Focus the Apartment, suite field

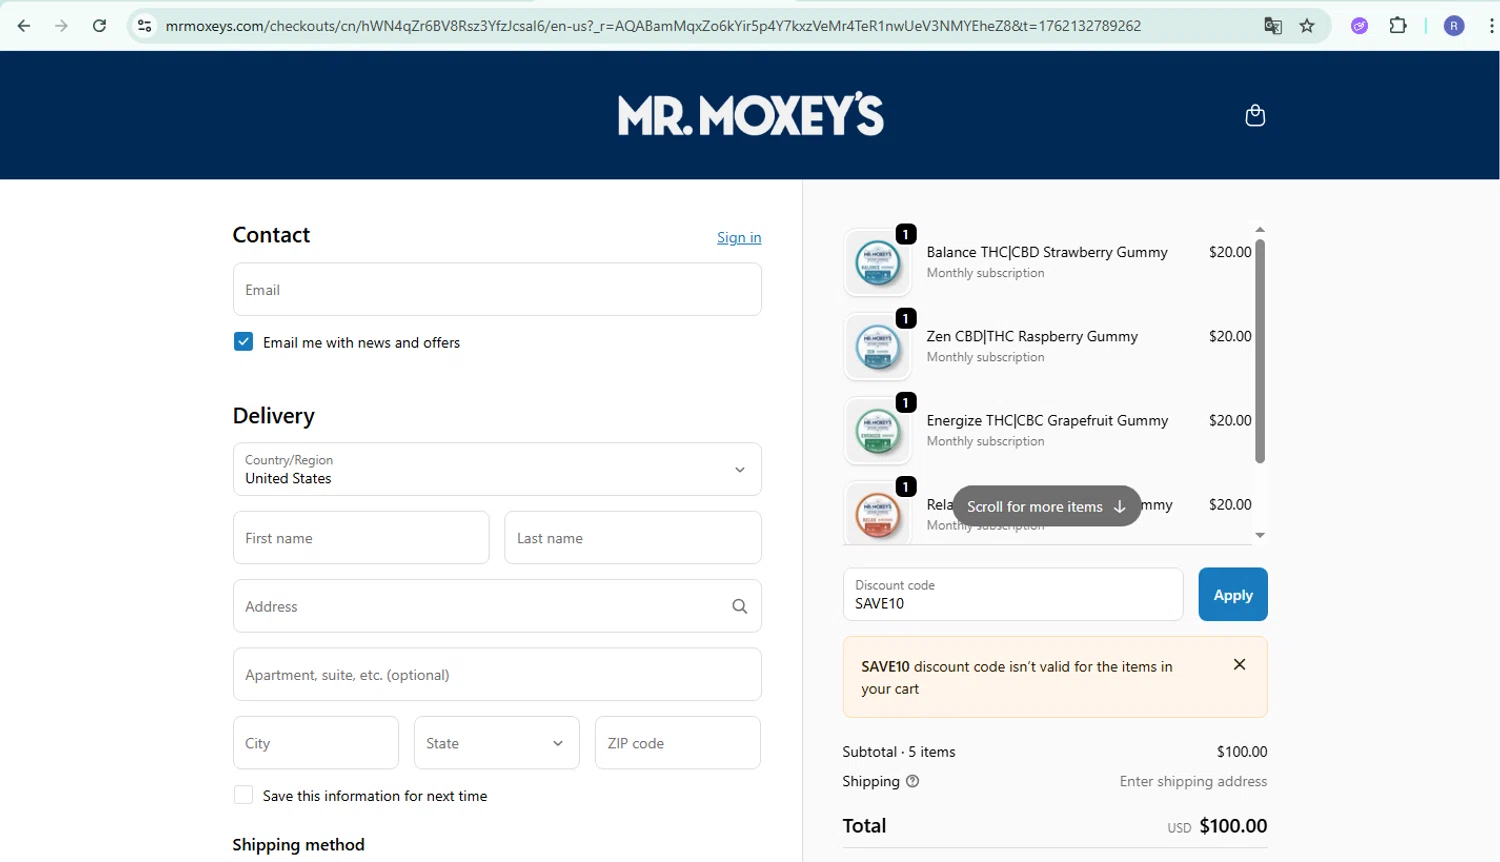tap(497, 675)
